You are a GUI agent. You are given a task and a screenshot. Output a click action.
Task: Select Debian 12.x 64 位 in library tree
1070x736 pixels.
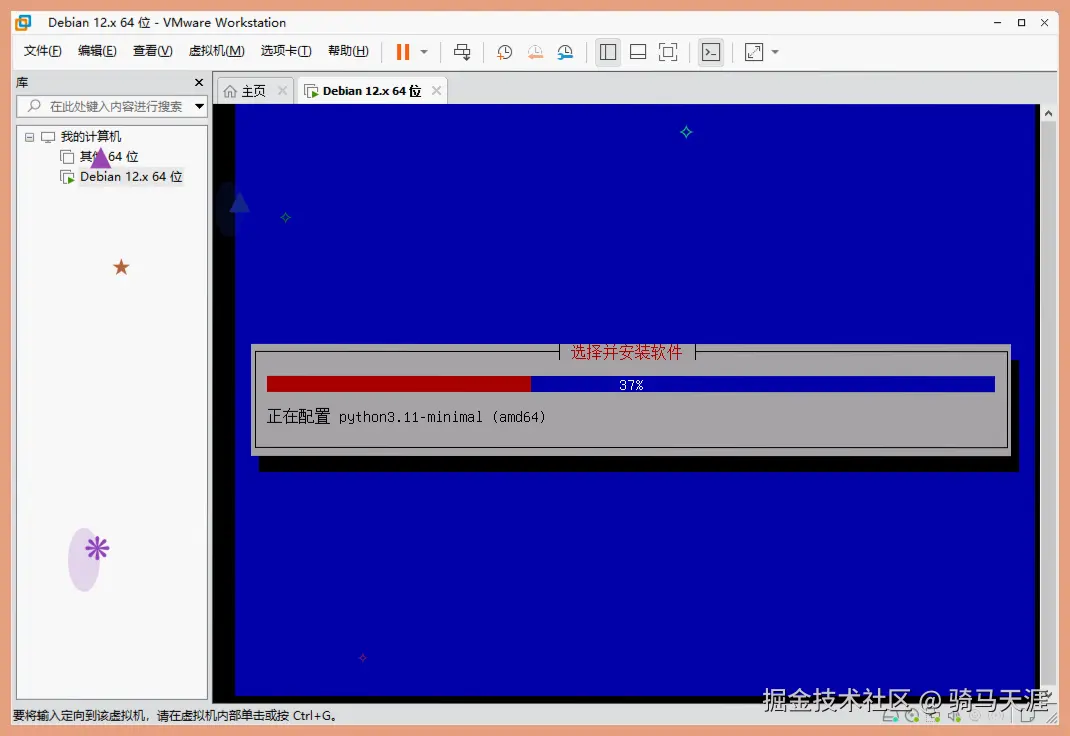point(131,177)
